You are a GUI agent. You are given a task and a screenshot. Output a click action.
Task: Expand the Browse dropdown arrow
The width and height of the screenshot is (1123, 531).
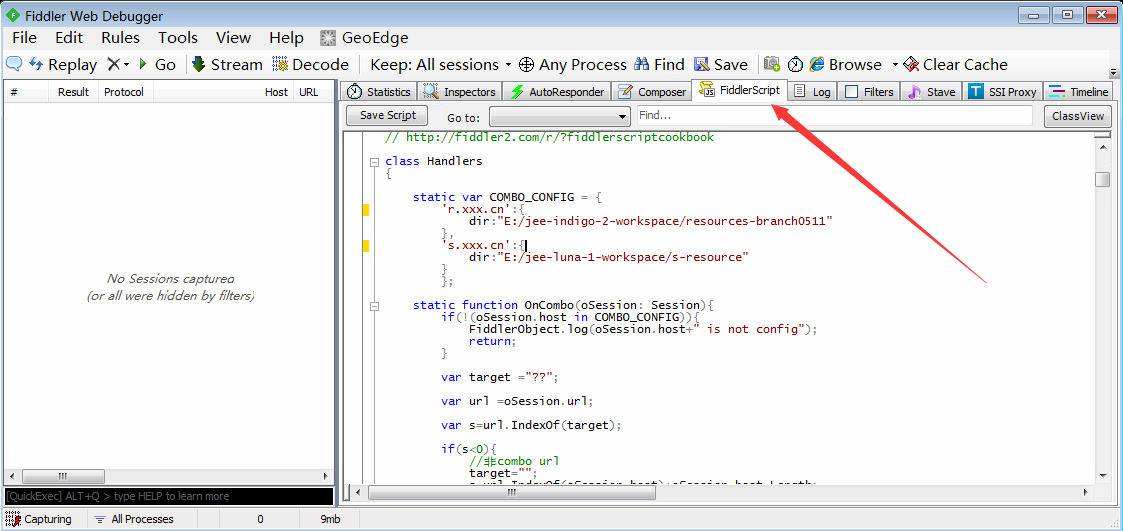(x=895, y=64)
